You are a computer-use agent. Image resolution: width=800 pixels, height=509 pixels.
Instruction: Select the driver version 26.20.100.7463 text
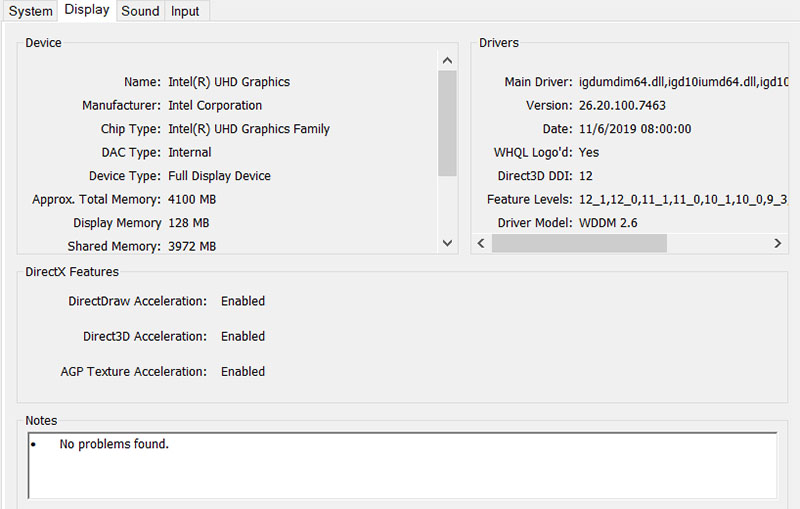tap(622, 105)
